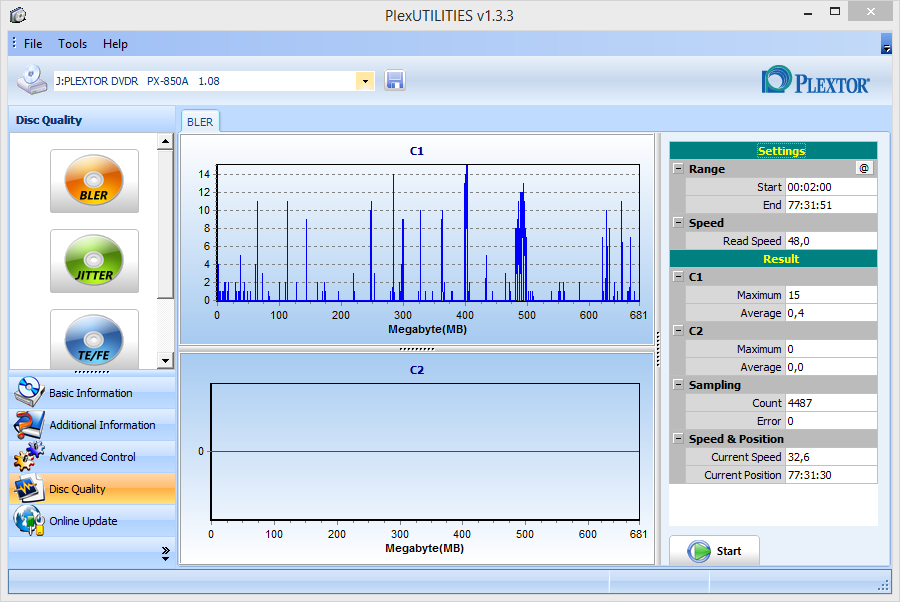This screenshot has height=602, width=900.
Task: Click the toolbar options arrow at menu bar end
Action: (886, 44)
